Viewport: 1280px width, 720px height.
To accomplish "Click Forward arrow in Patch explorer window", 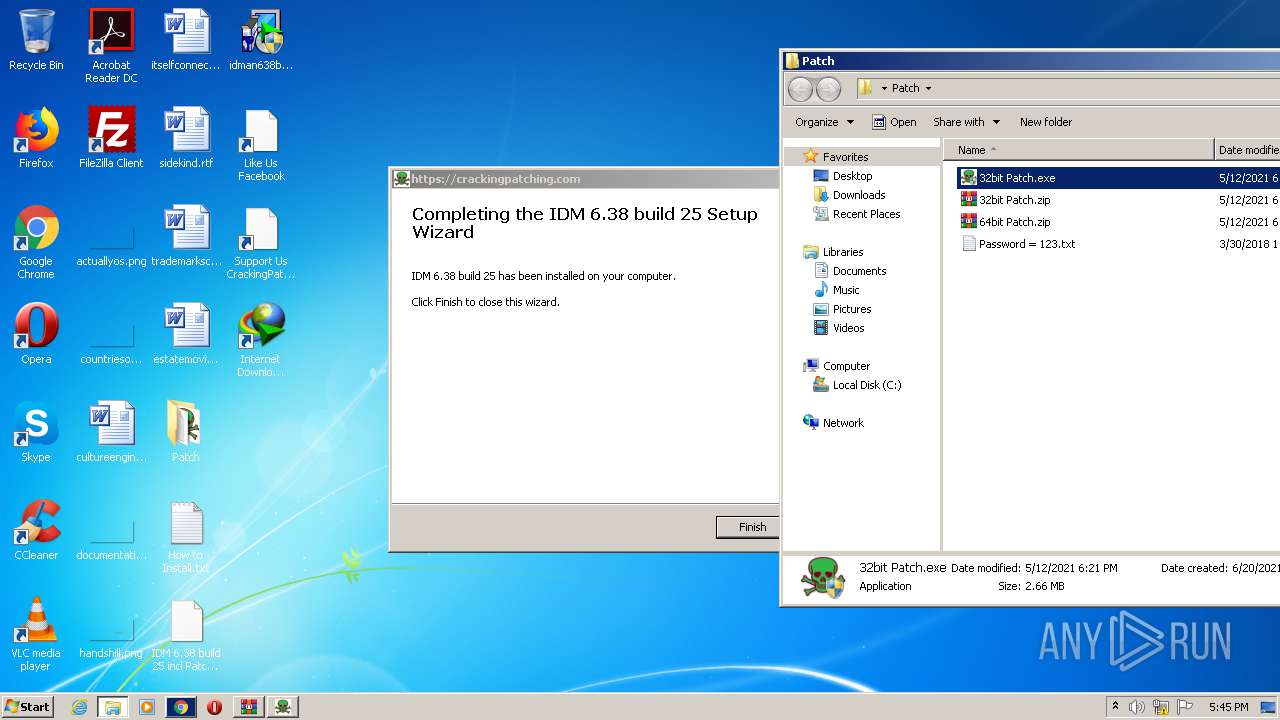I will [x=828, y=89].
